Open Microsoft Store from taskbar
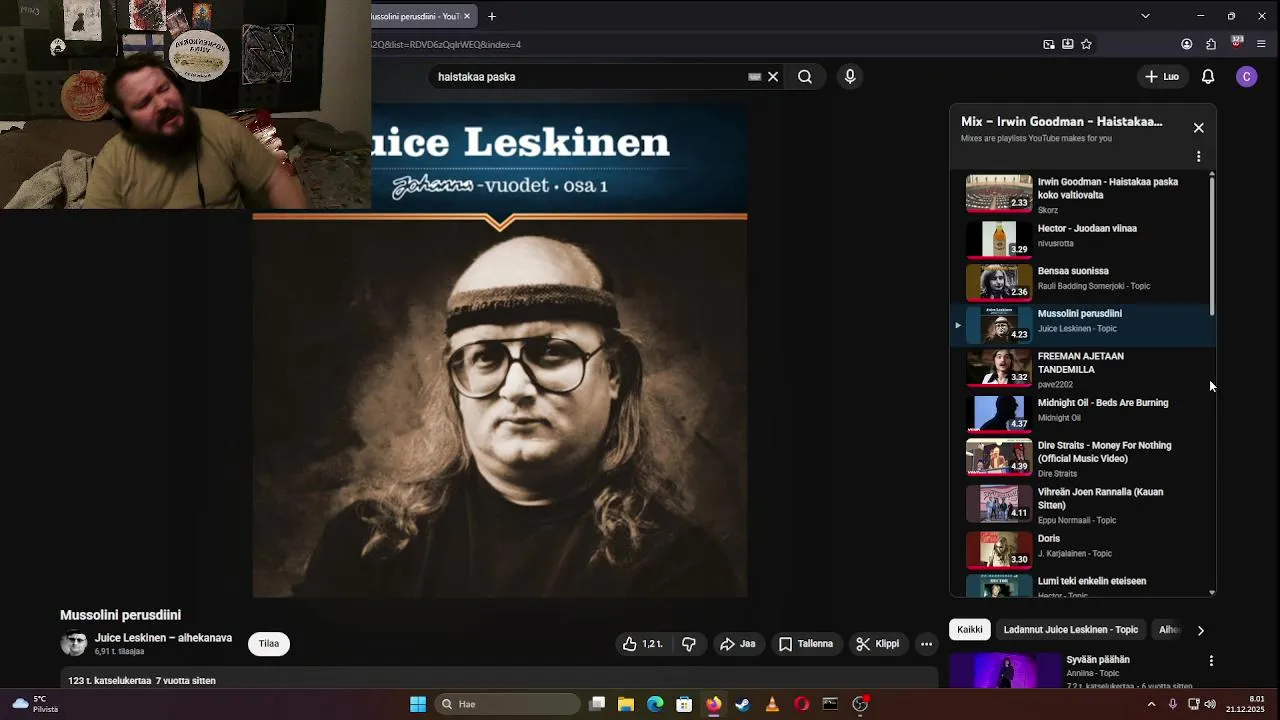 684,704
